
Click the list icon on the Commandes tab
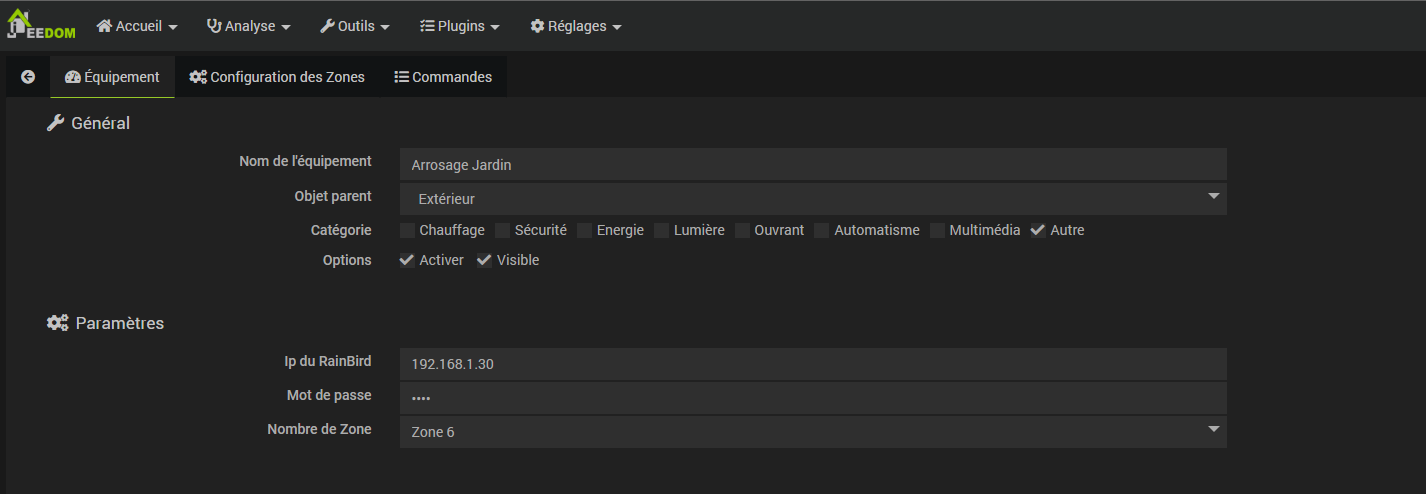tap(402, 77)
